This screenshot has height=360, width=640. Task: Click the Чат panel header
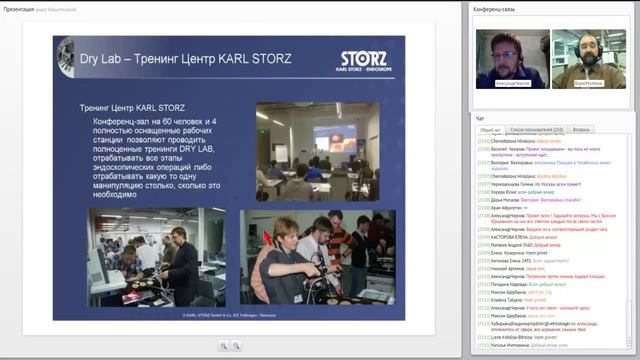coord(480,118)
